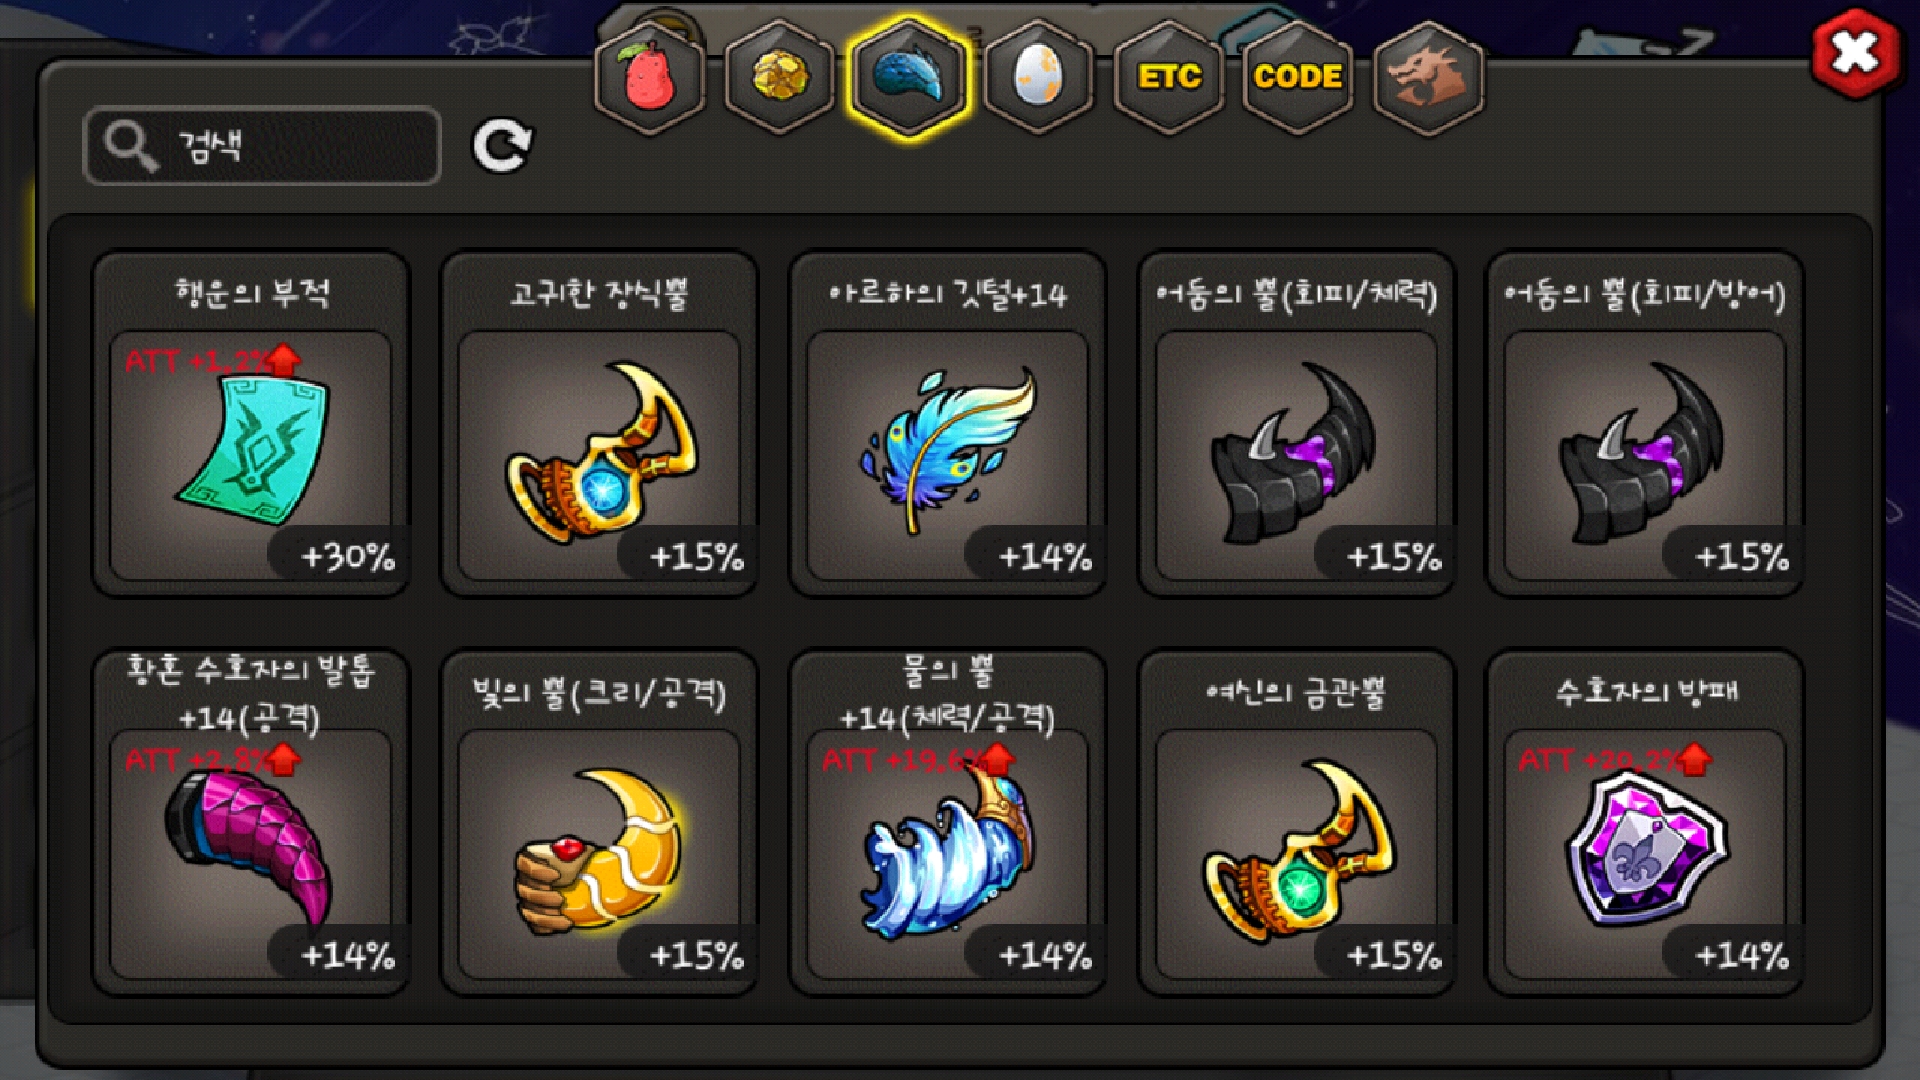Focus the 검색 search field
Viewport: 1920px width, 1080px height.
click(x=262, y=146)
